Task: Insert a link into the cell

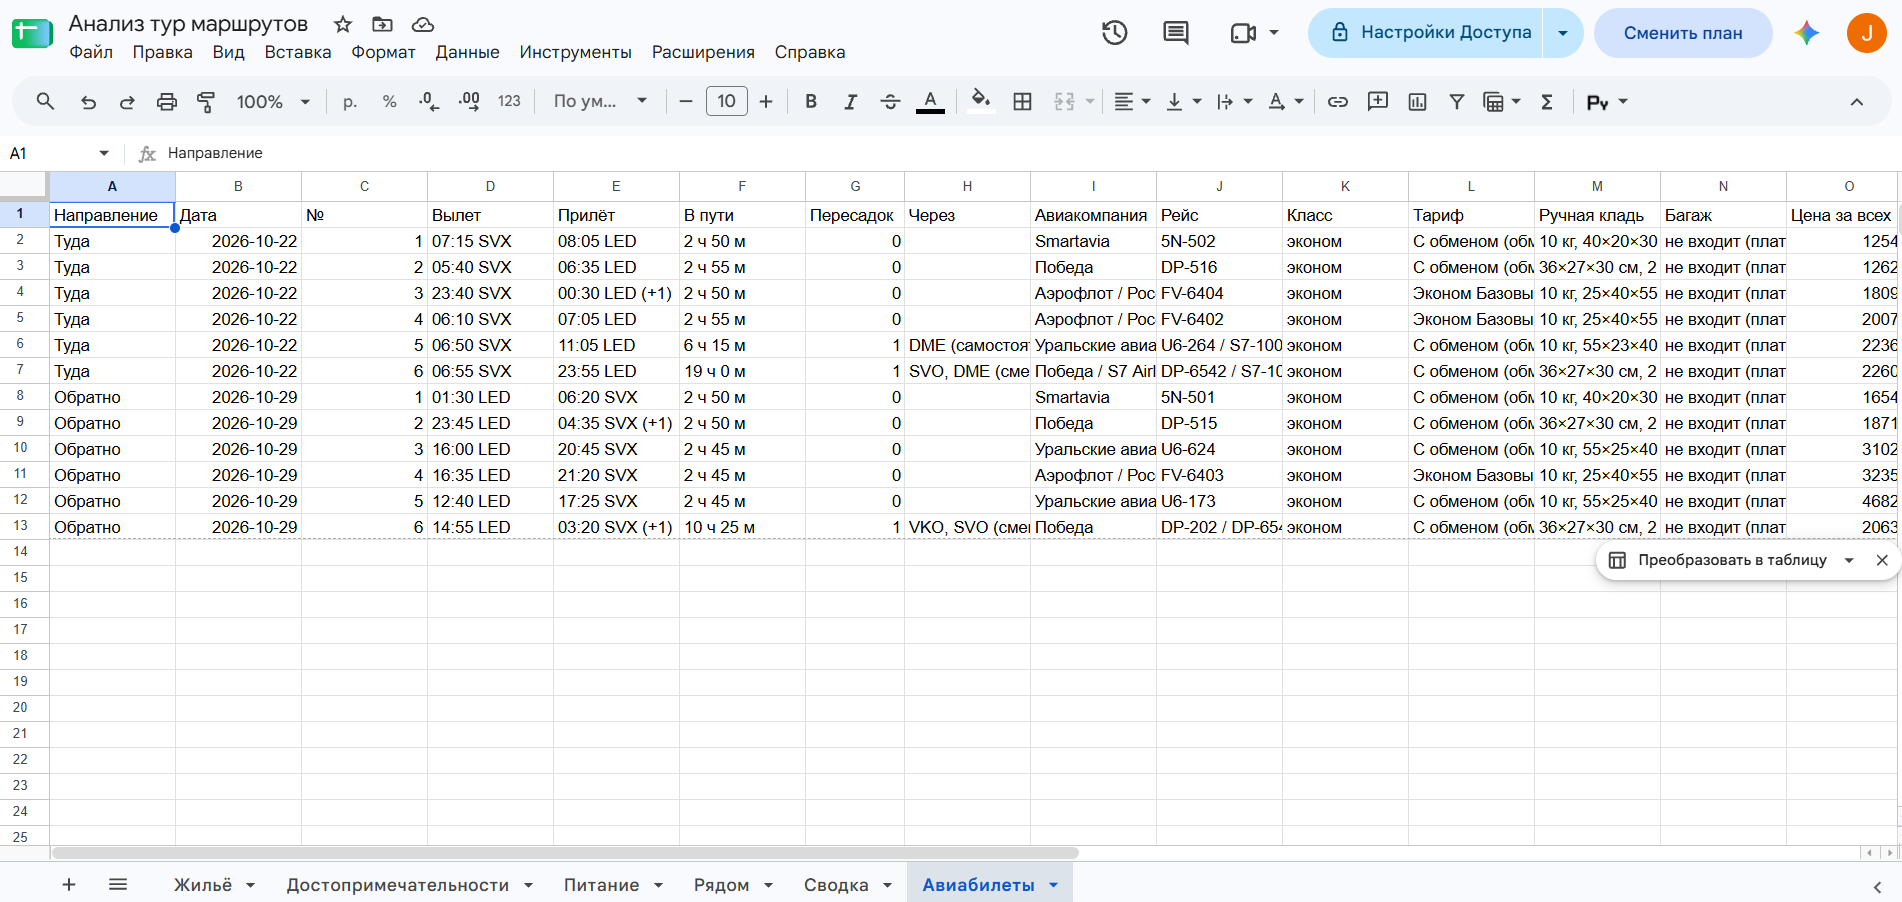Action: 1337,101
